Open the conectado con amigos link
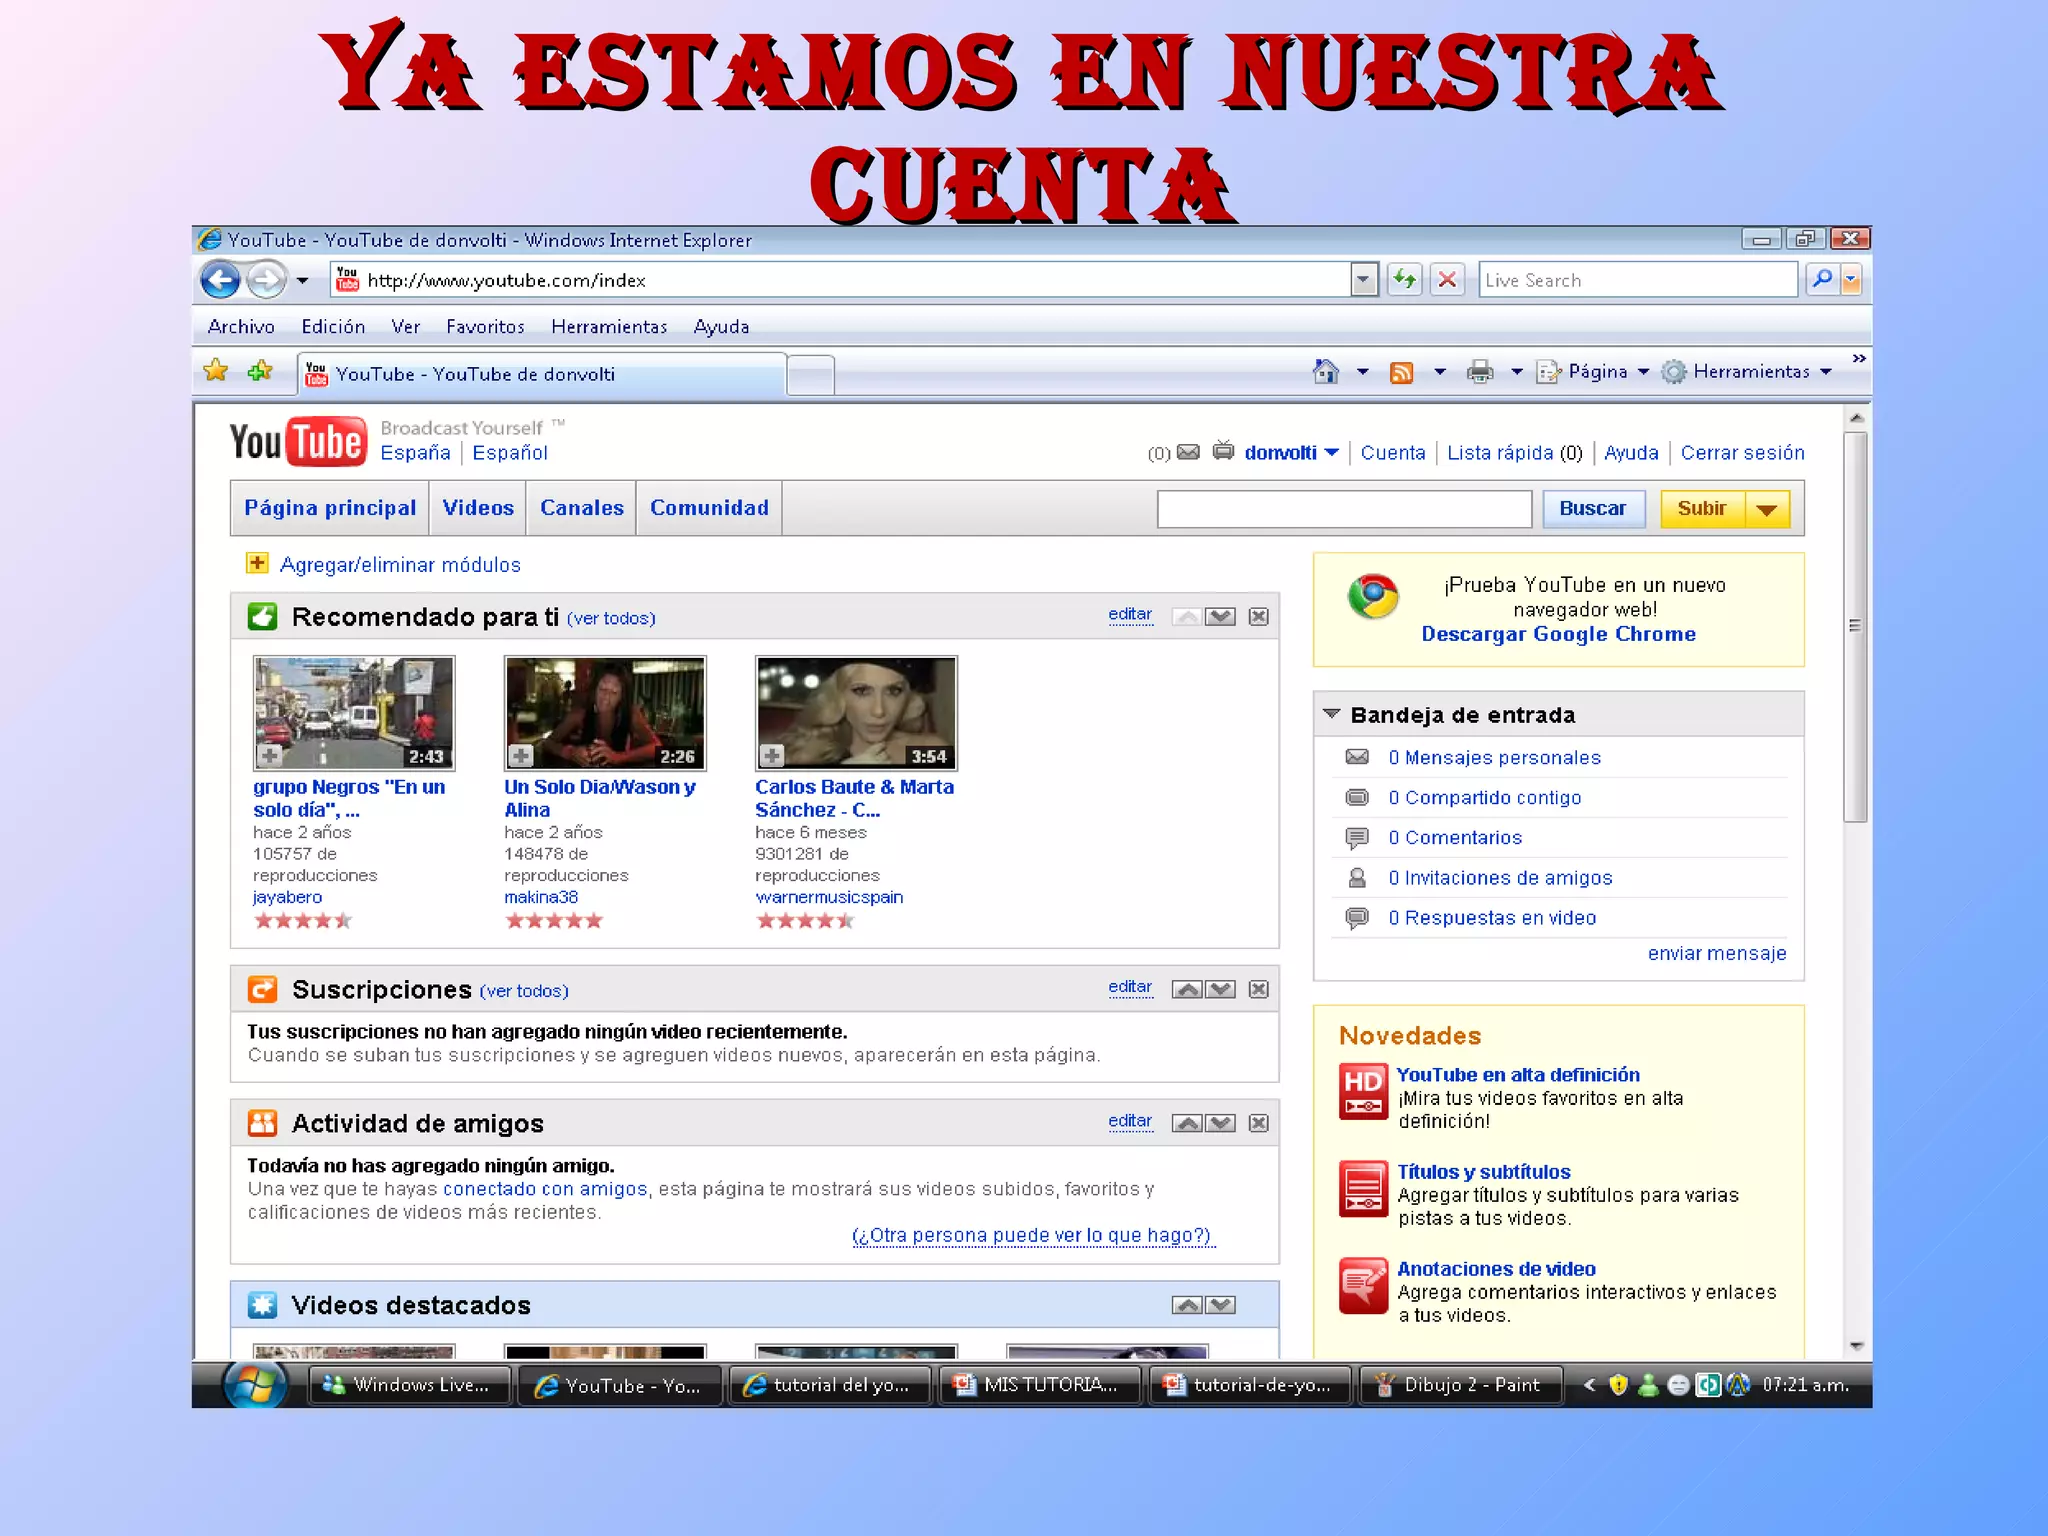The width and height of the screenshot is (2048, 1536). pos(545,1189)
